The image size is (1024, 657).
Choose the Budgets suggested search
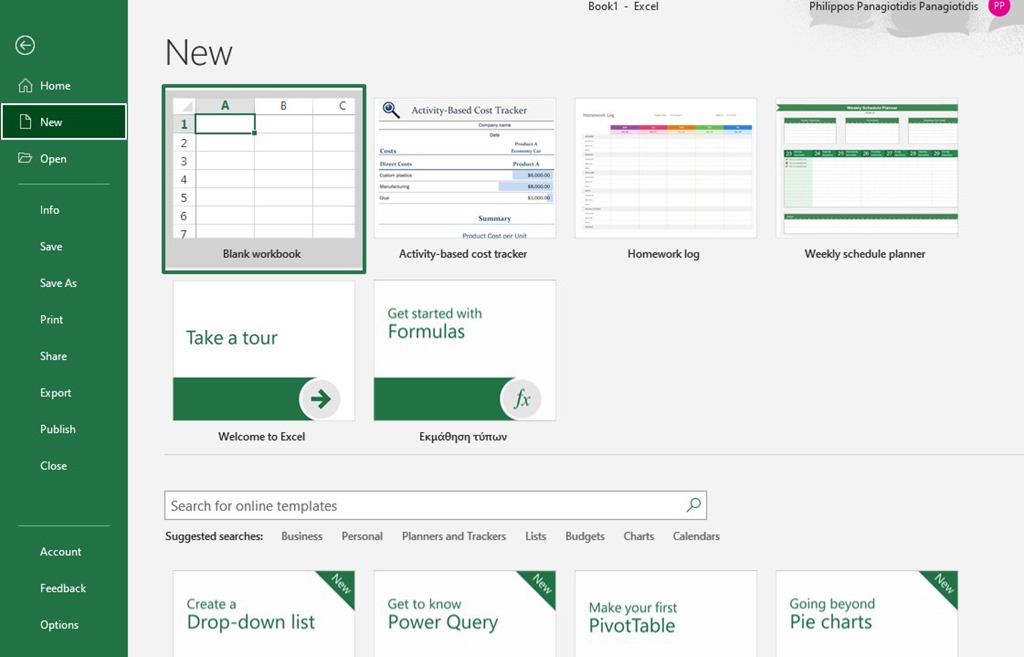[x=584, y=536]
